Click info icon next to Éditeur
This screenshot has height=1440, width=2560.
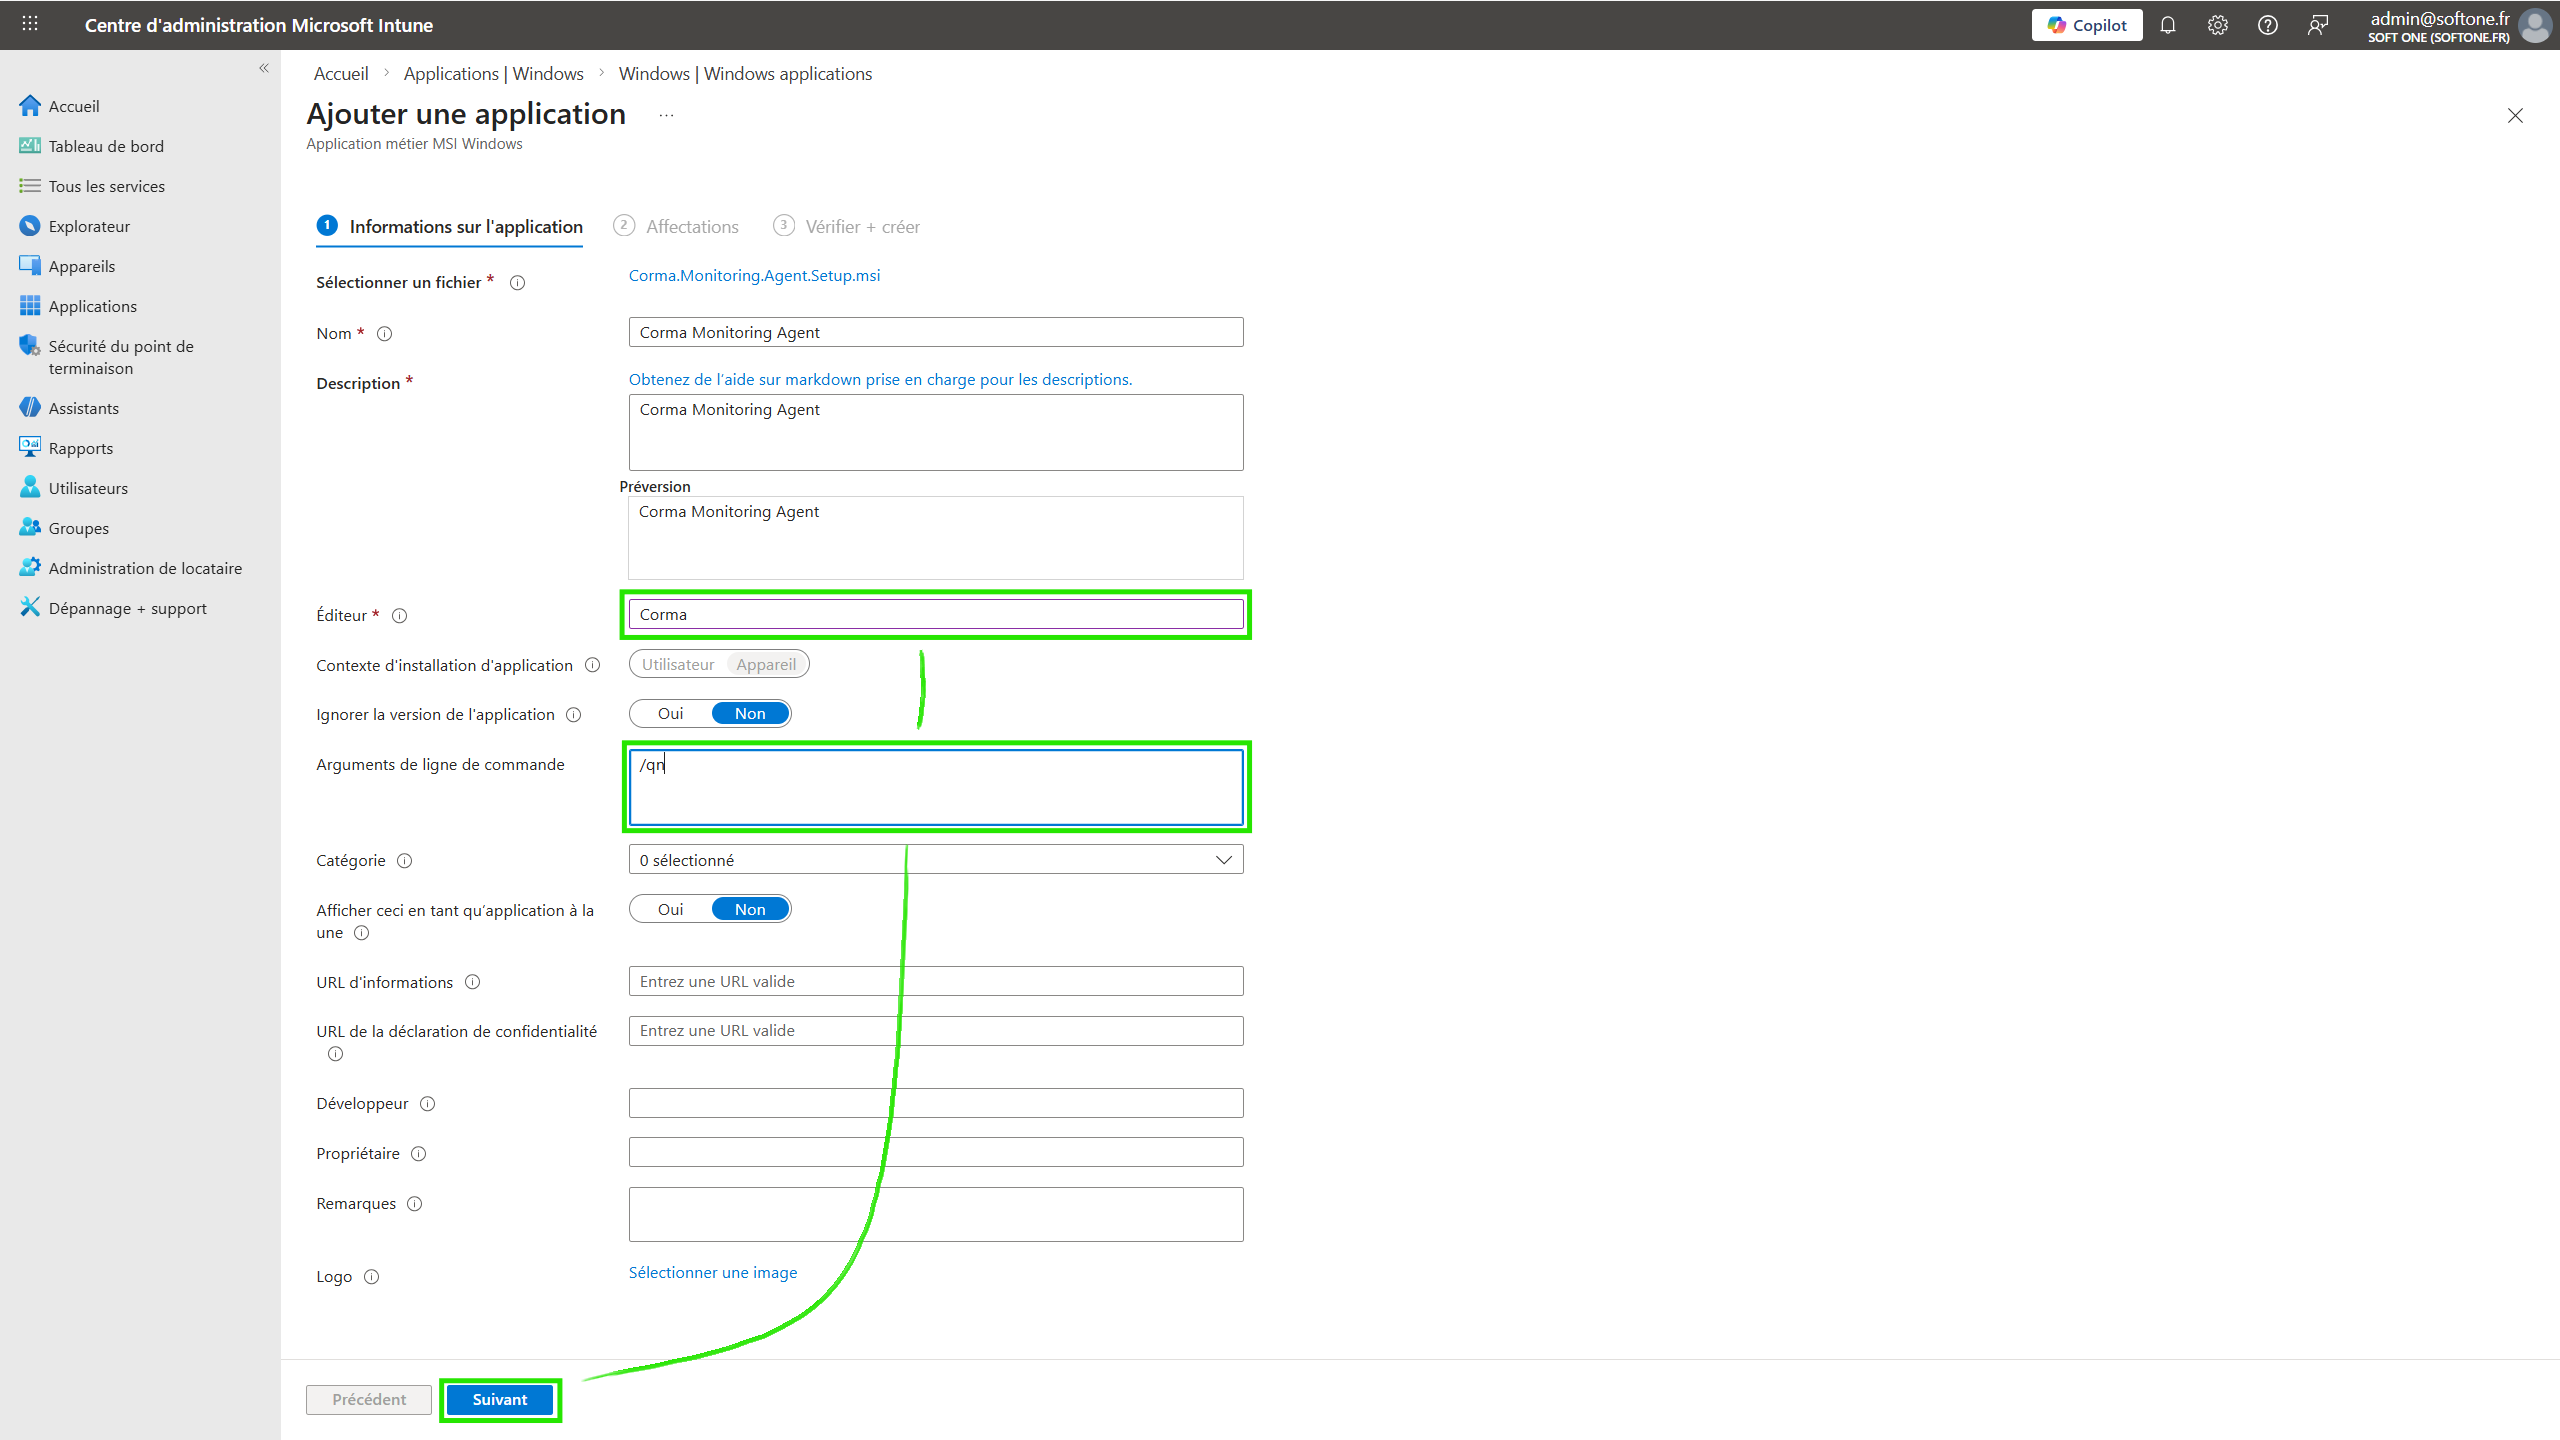(399, 616)
